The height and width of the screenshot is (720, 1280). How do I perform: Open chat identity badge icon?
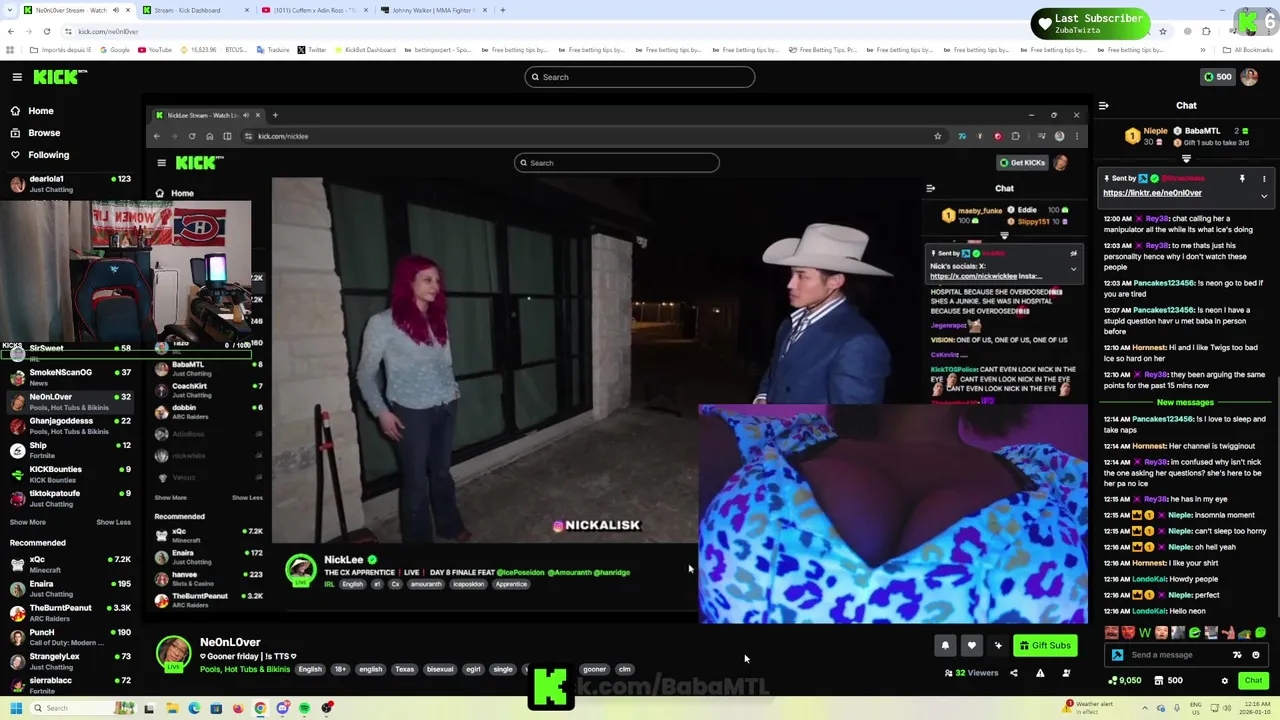coord(1117,655)
